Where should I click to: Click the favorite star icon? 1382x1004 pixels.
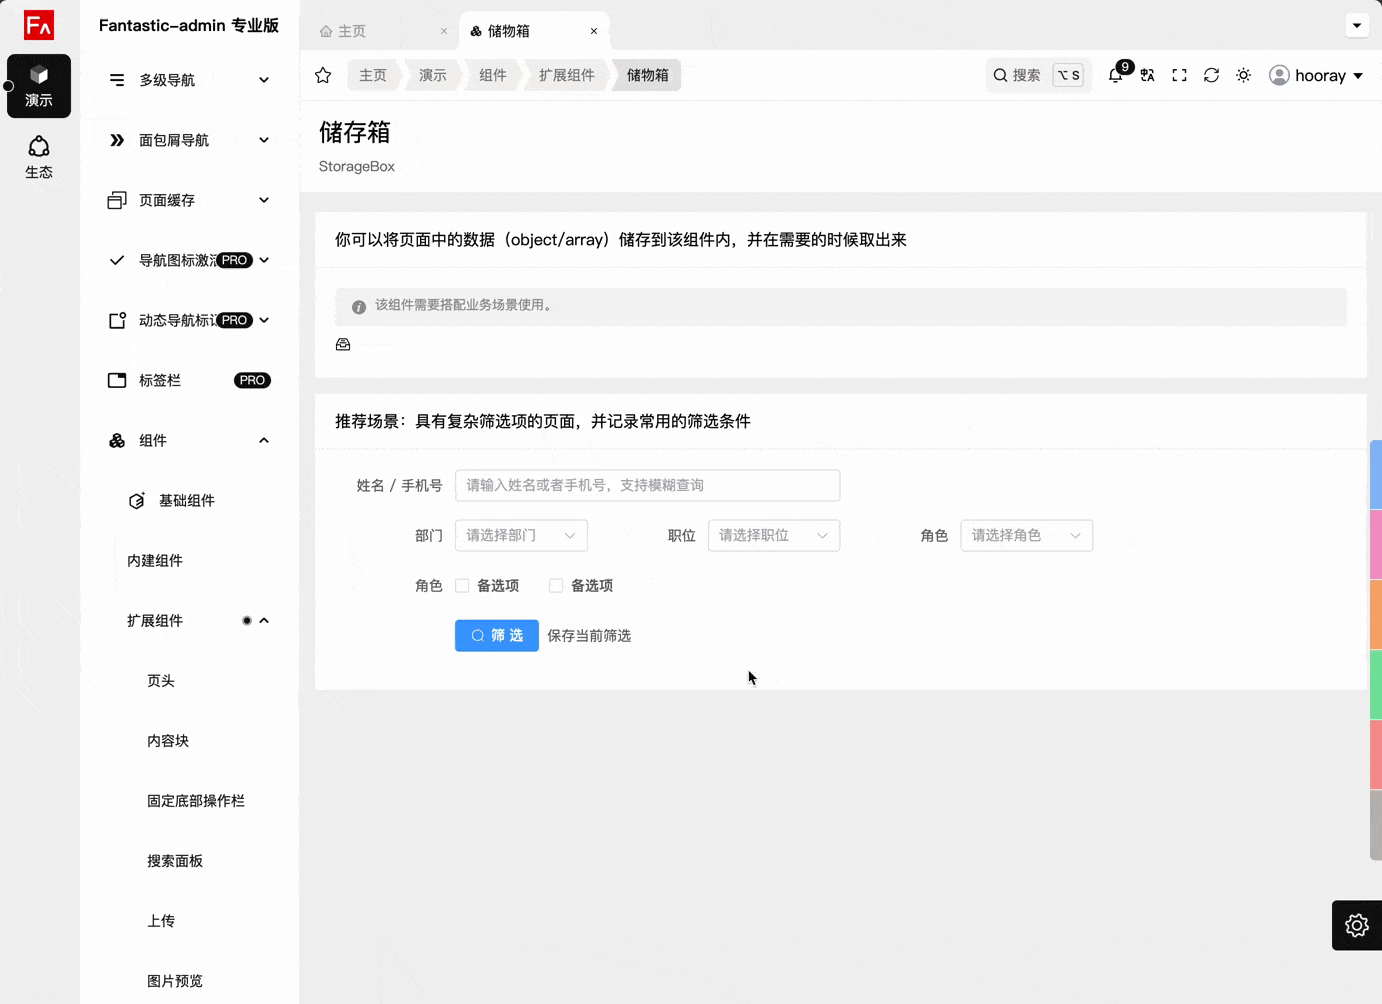pos(323,75)
